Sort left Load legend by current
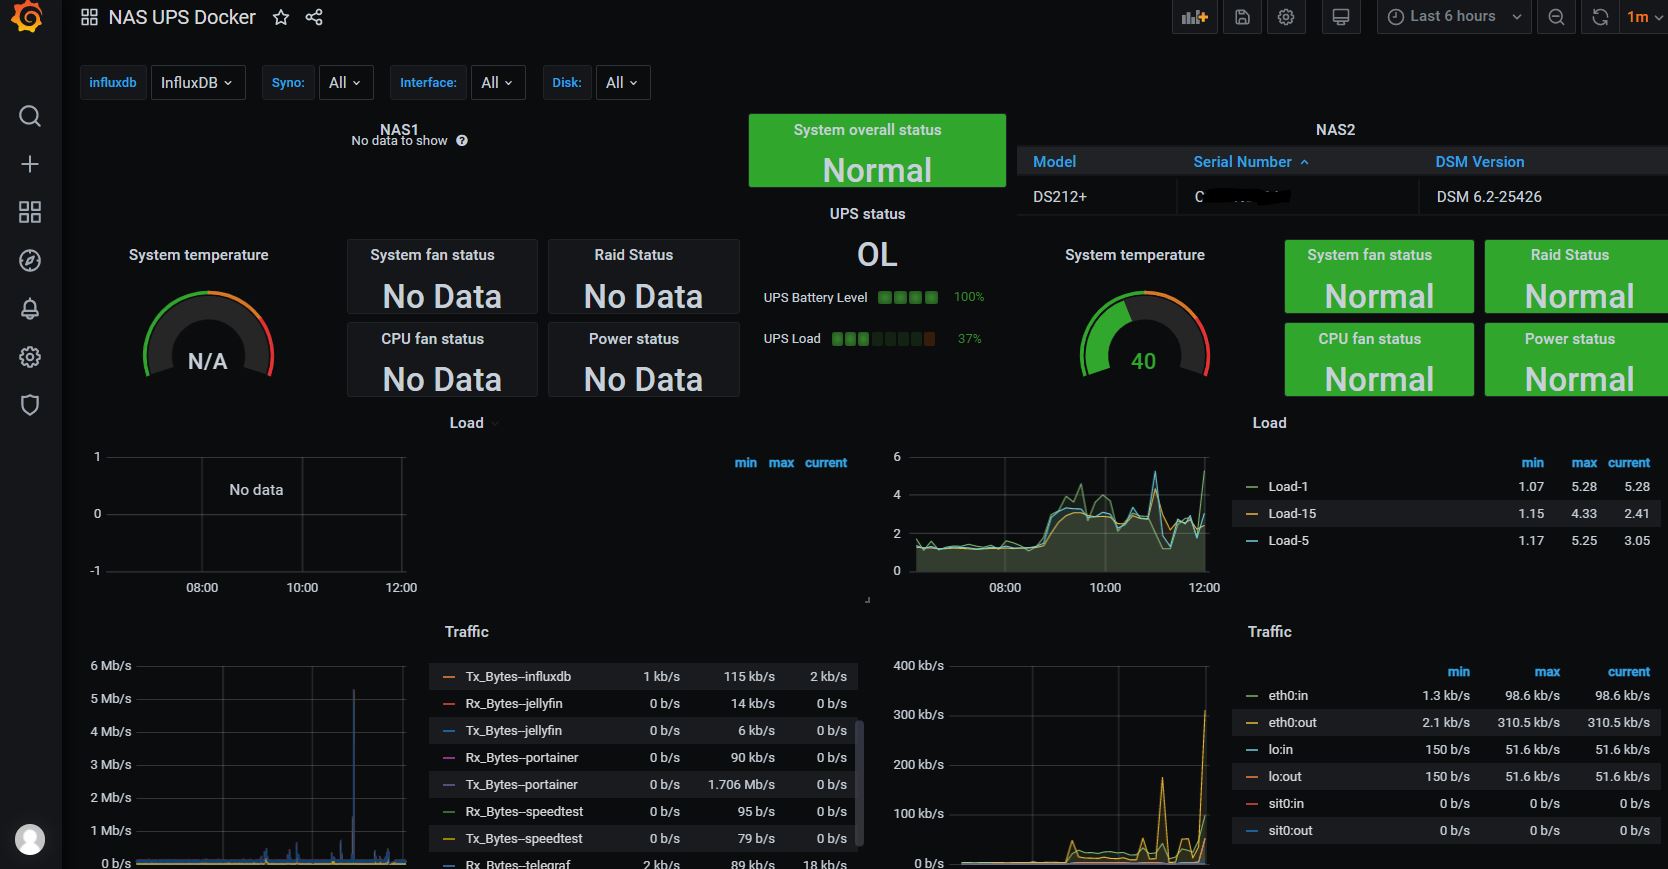The height and width of the screenshot is (869, 1668). 826,463
